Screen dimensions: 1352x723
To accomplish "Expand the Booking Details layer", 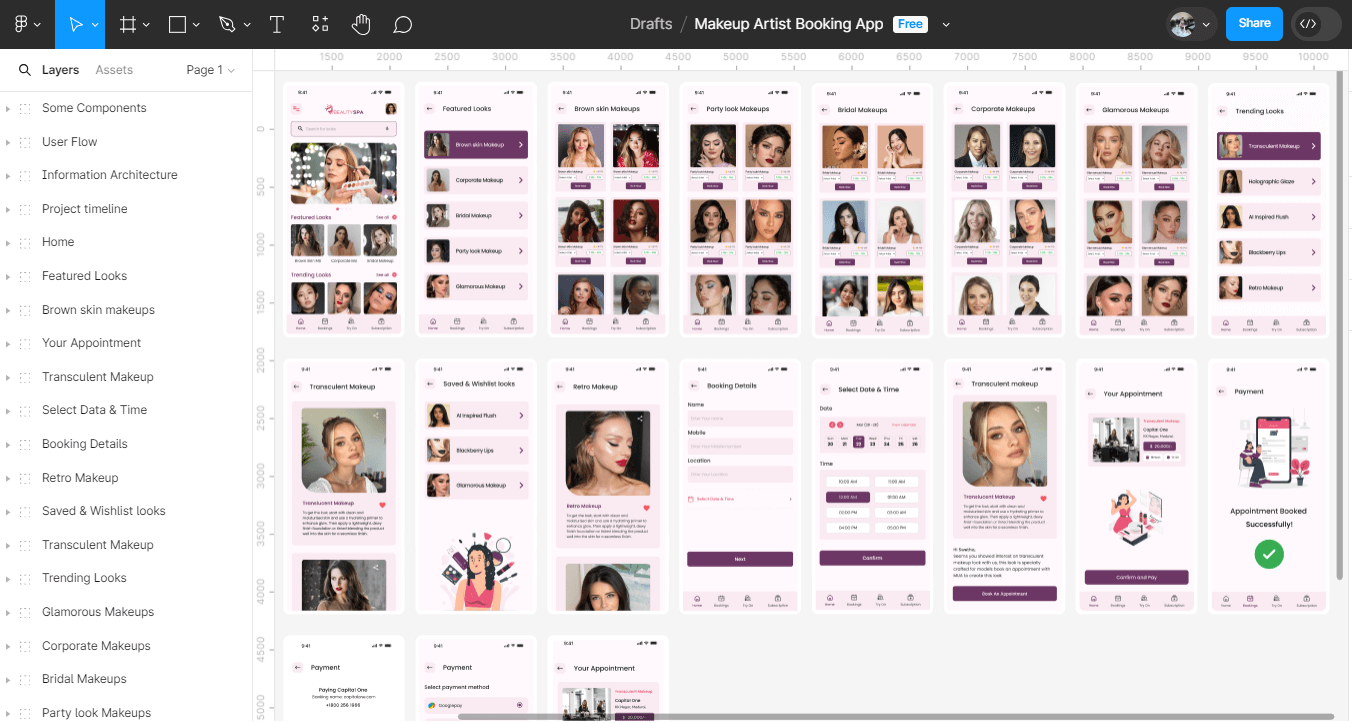I will click(8, 444).
